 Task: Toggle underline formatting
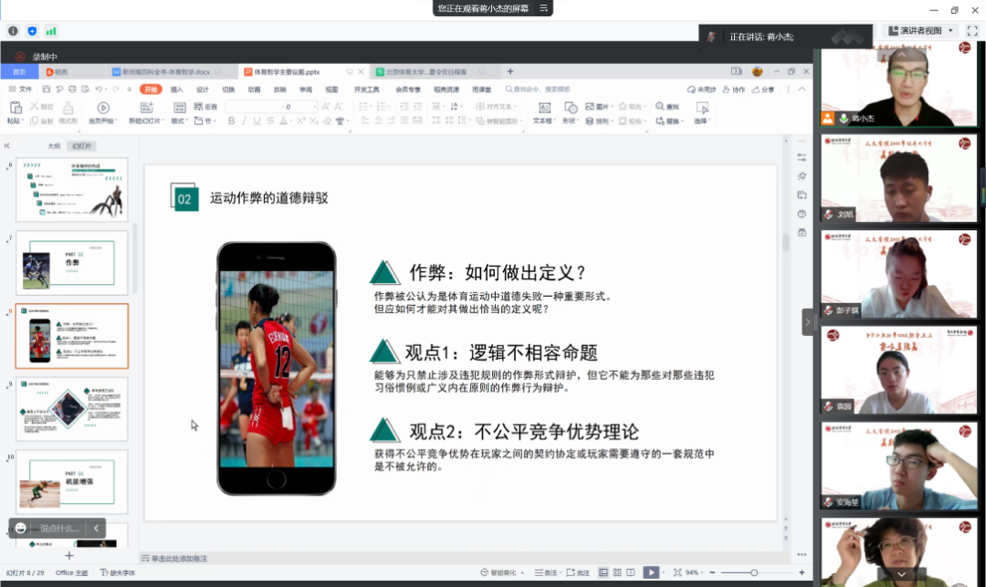point(256,119)
